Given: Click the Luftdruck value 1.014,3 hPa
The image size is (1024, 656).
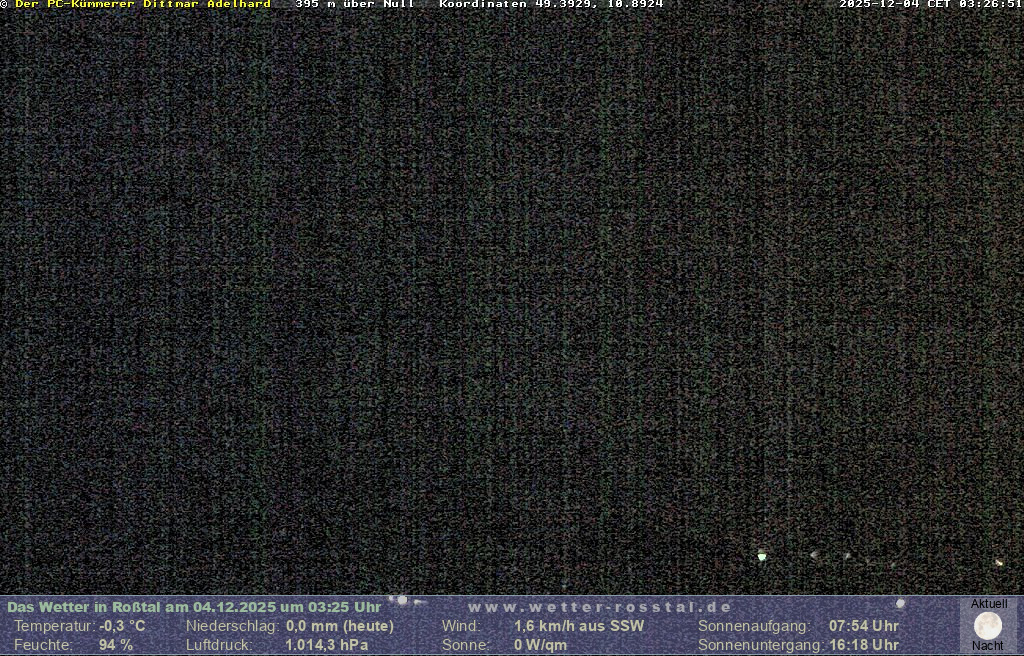Looking at the screenshot, I should click(x=327, y=645).
